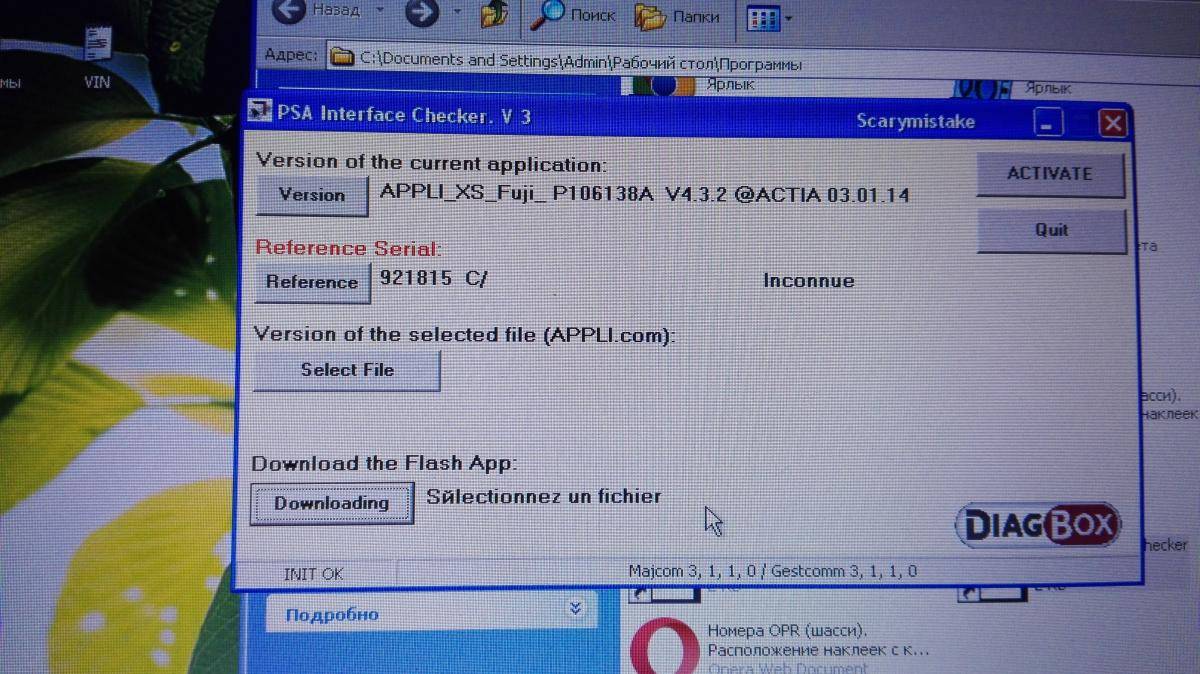Click the ACTIVATE button
The image size is (1200, 674).
(1049, 174)
